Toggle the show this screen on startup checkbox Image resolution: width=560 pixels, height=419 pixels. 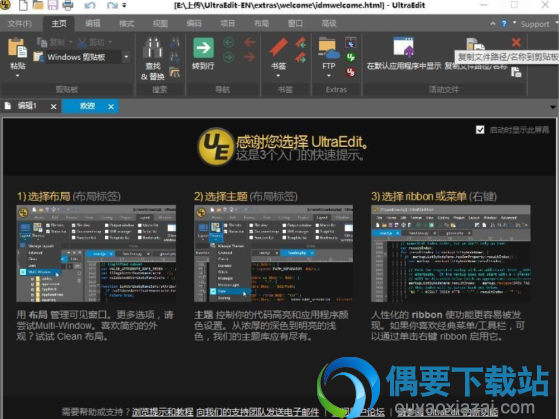(480, 130)
